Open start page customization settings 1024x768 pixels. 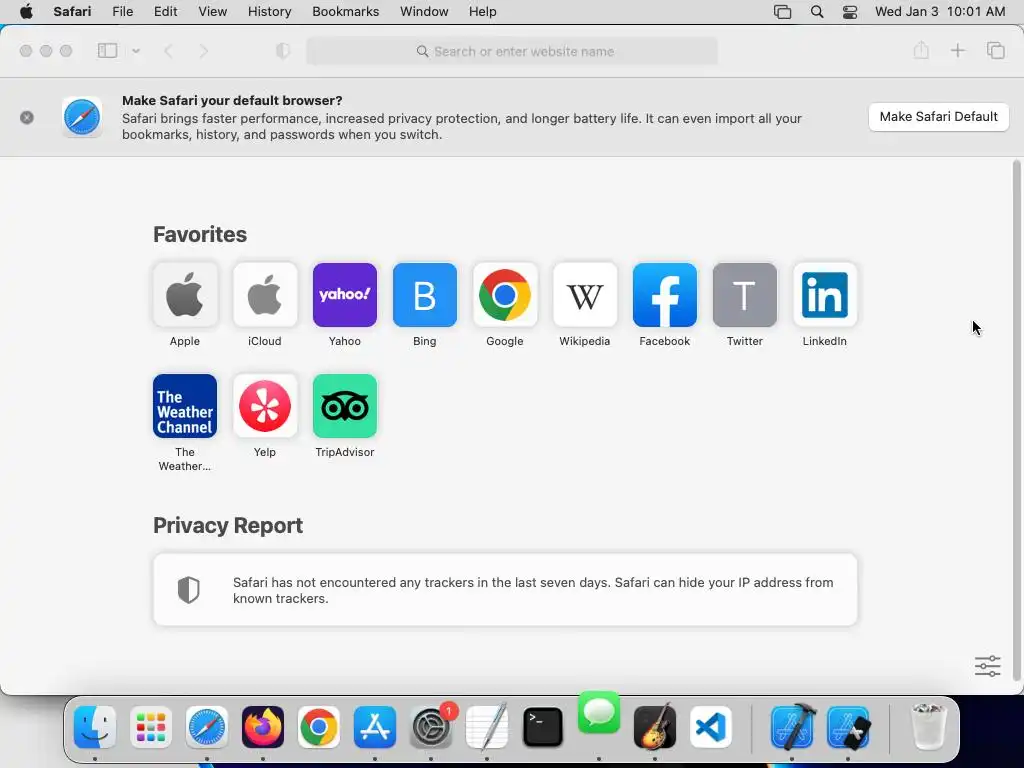click(987, 666)
